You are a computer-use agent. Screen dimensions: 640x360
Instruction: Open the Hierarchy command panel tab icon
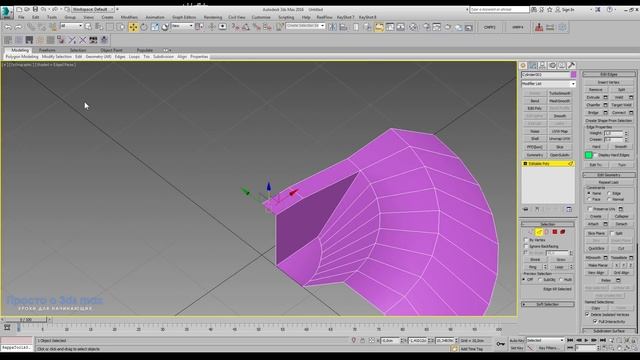[x=542, y=65]
